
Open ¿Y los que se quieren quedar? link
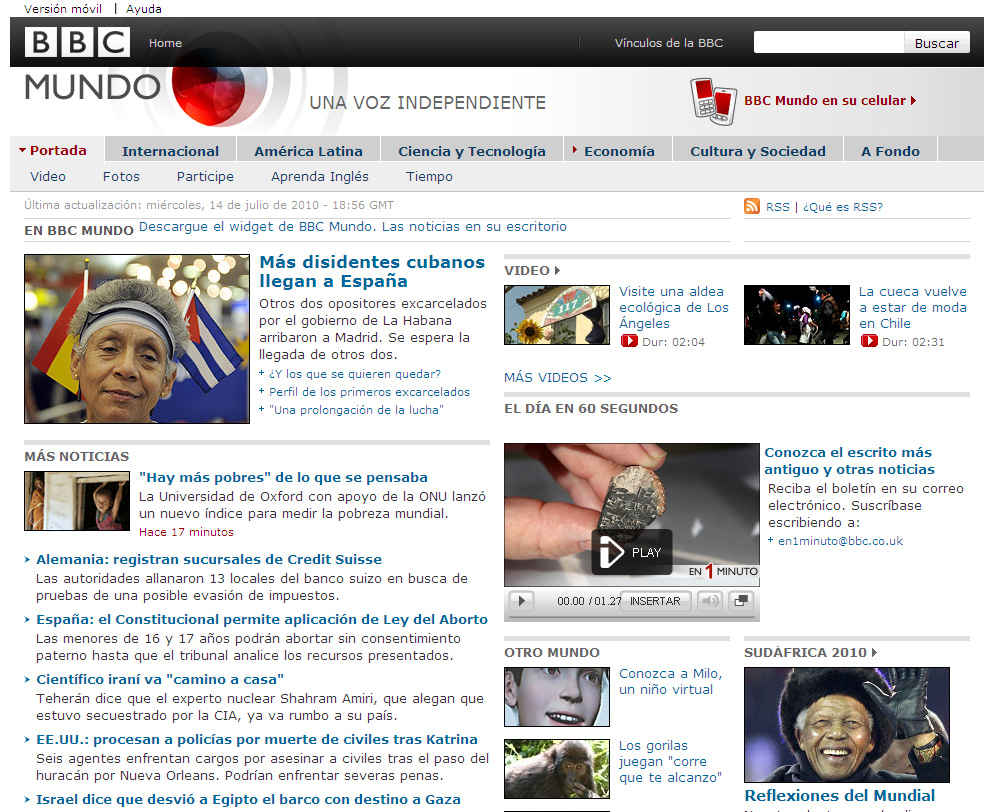[355, 374]
